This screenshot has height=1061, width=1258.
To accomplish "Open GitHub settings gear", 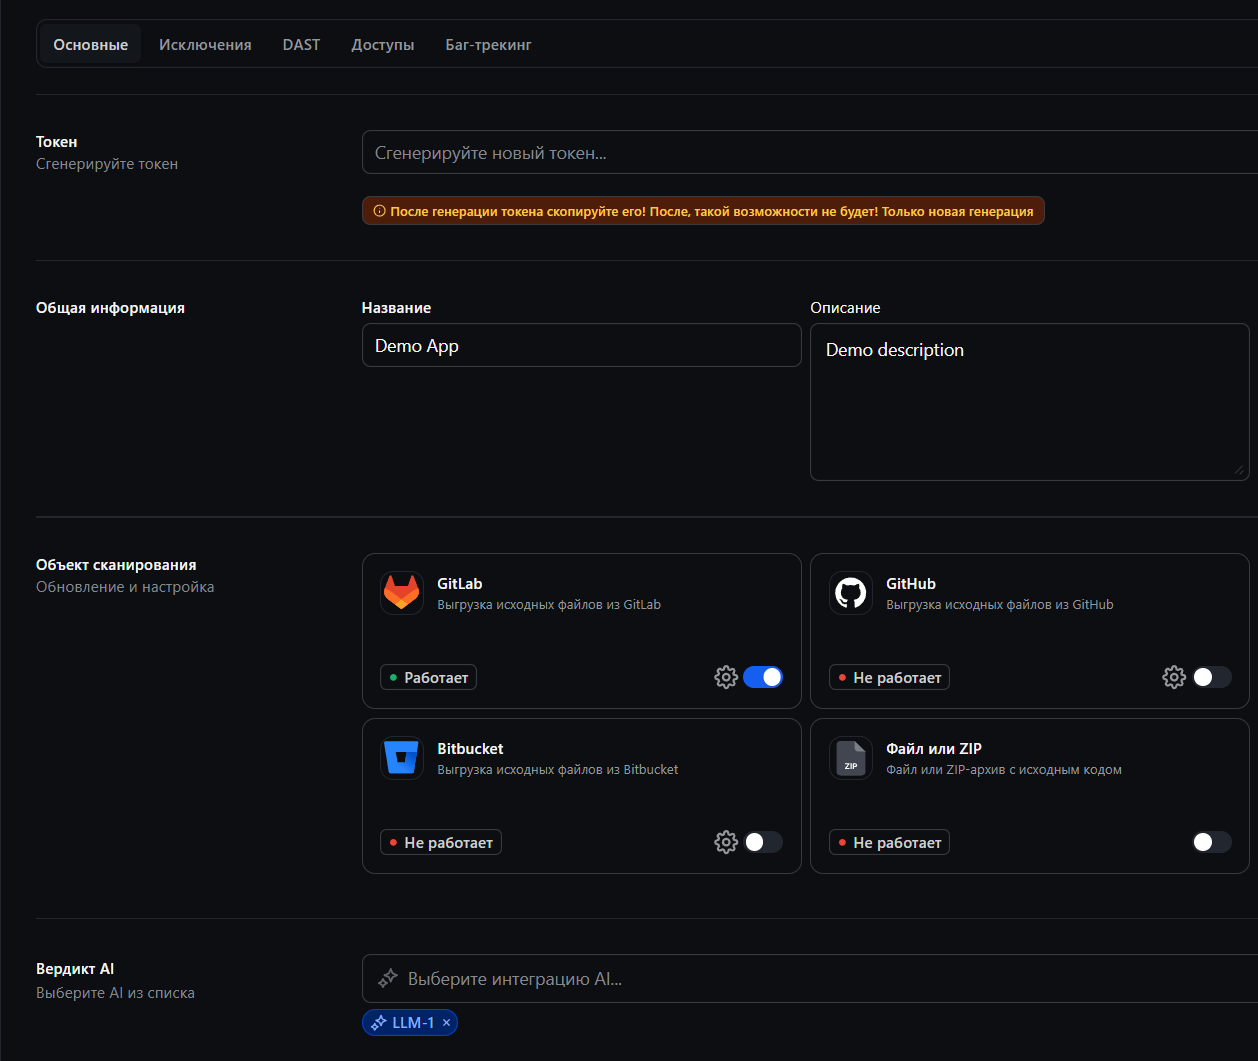I will tap(1174, 677).
